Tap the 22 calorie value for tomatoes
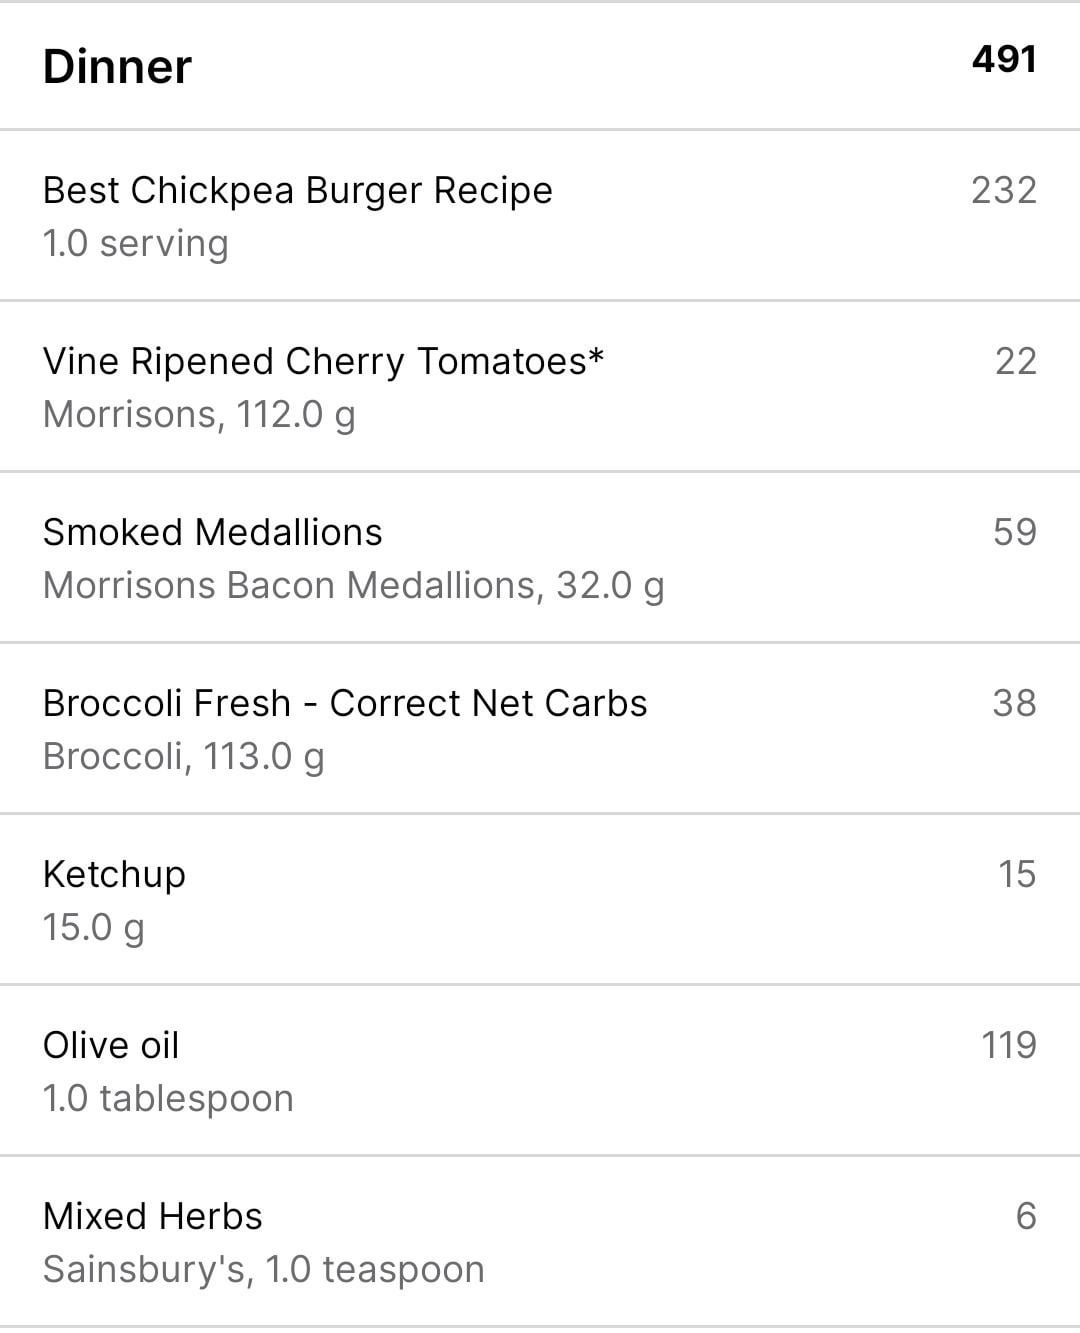The image size is (1080, 1333). pos(1016,361)
